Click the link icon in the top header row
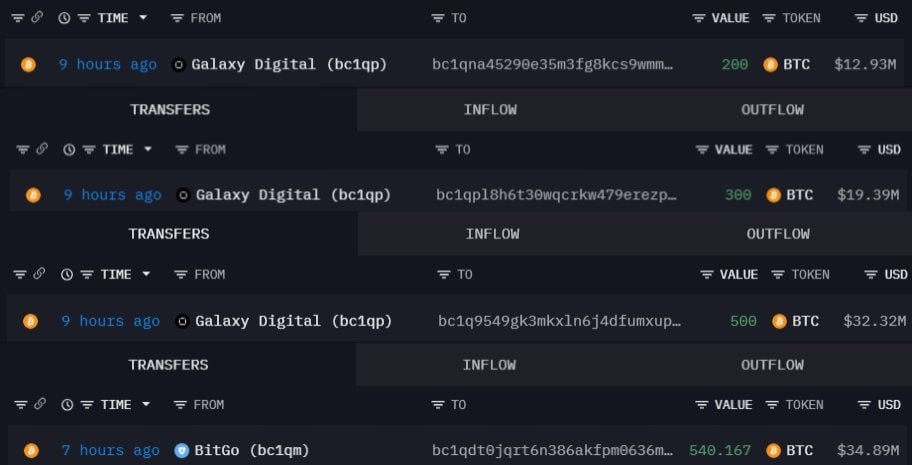Viewport: 912px width, 465px height. (x=37, y=17)
